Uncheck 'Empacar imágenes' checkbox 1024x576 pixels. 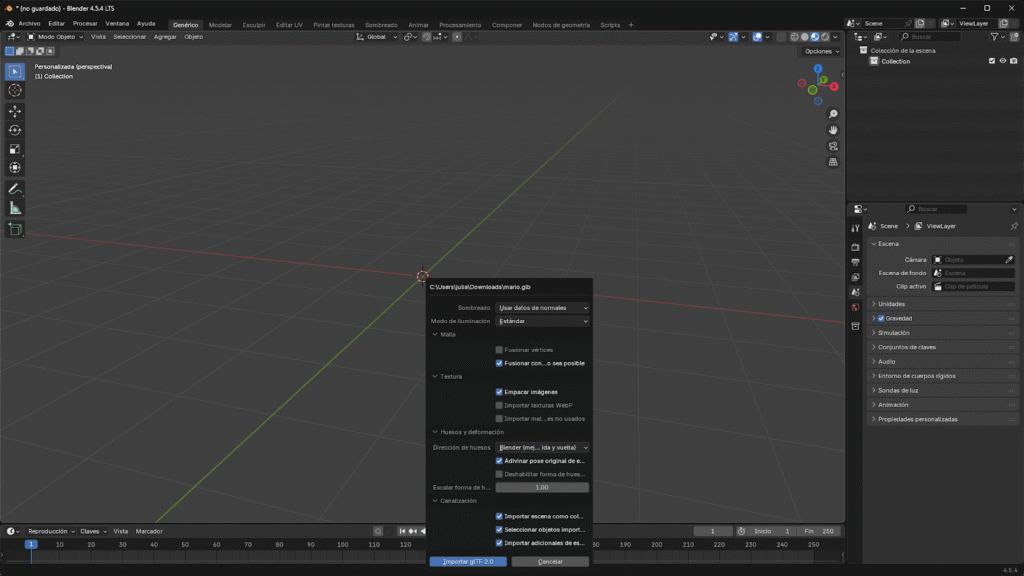click(499, 392)
